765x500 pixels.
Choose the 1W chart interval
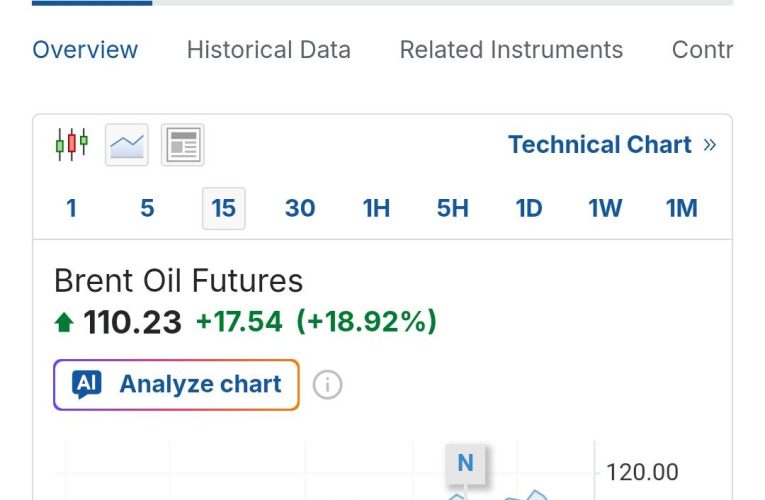coord(605,208)
